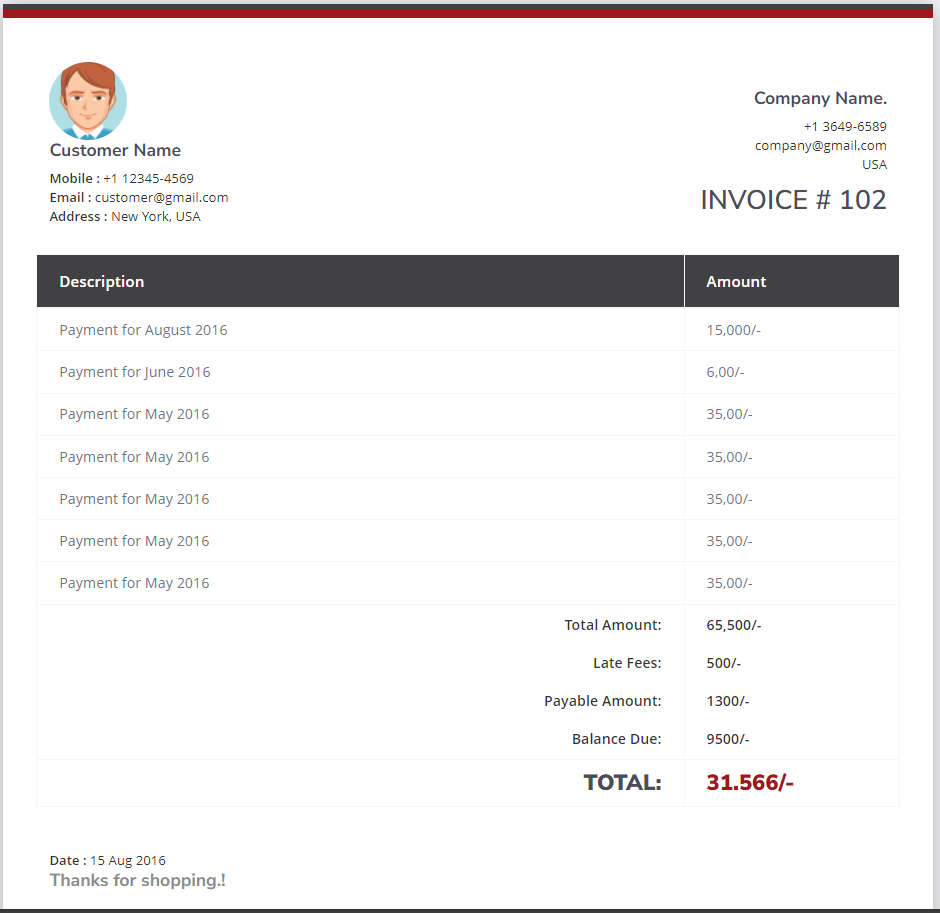Select the Payment for August 2016 row
940x913 pixels.
[x=143, y=330]
